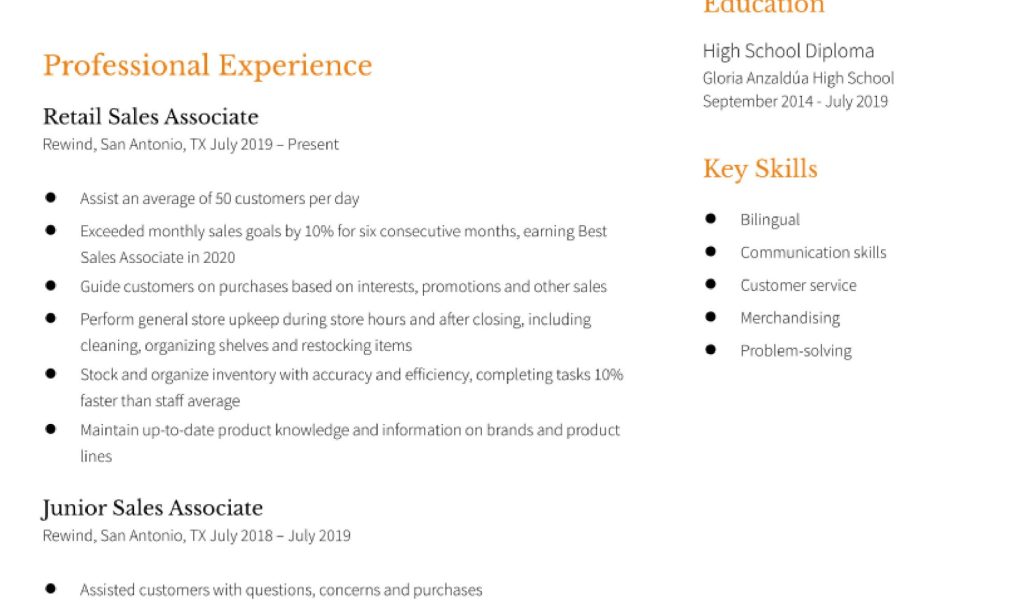Image resolution: width=1024 pixels, height=600 pixels.
Task: Select the Assisted customers with questions line
Action: tap(281, 590)
